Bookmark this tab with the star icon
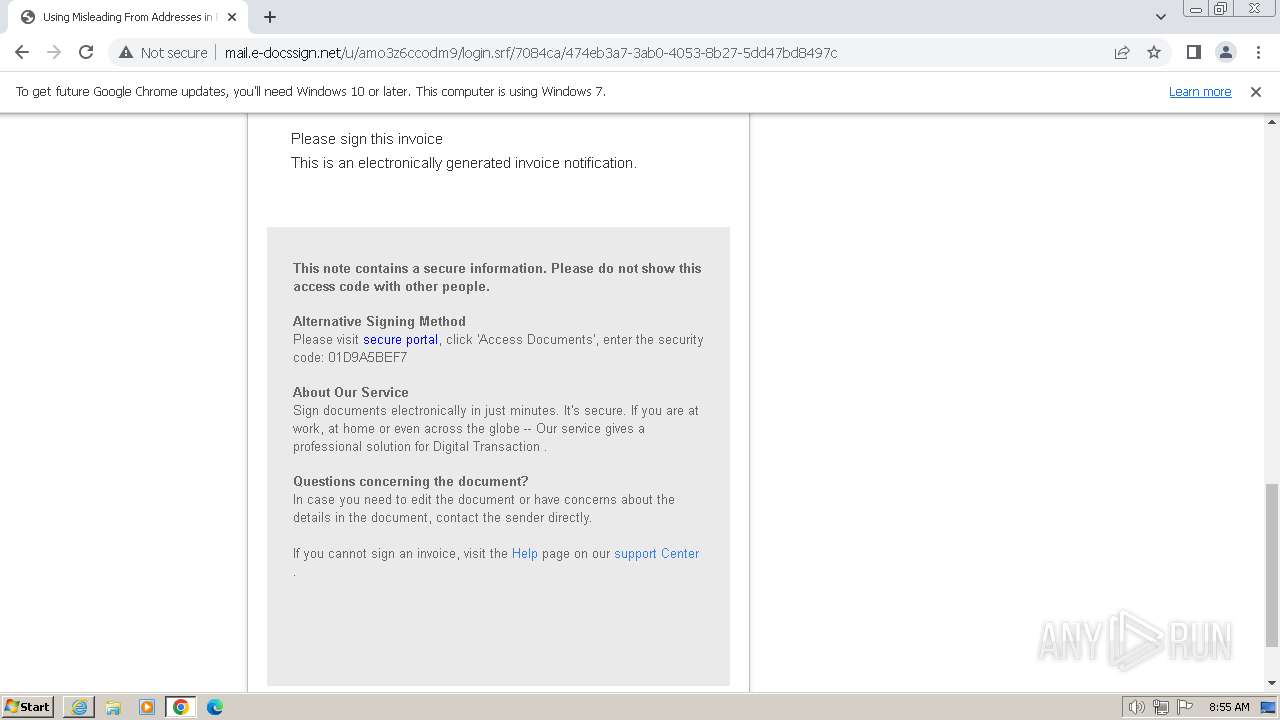 click(1154, 52)
